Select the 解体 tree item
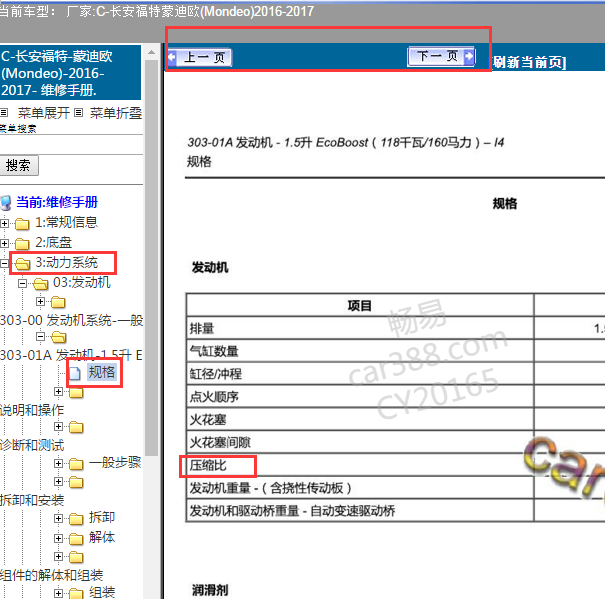 [102, 537]
